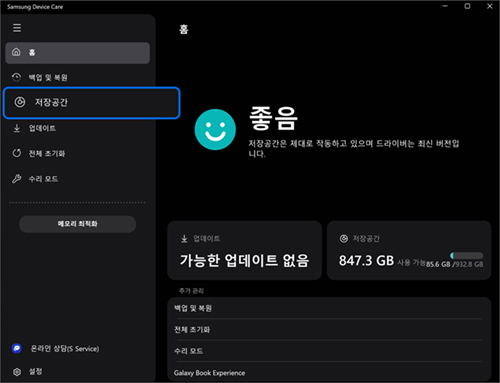This screenshot has height=383, width=500.
Task: Click the reset circular arrow icon
Action: [x=17, y=153]
